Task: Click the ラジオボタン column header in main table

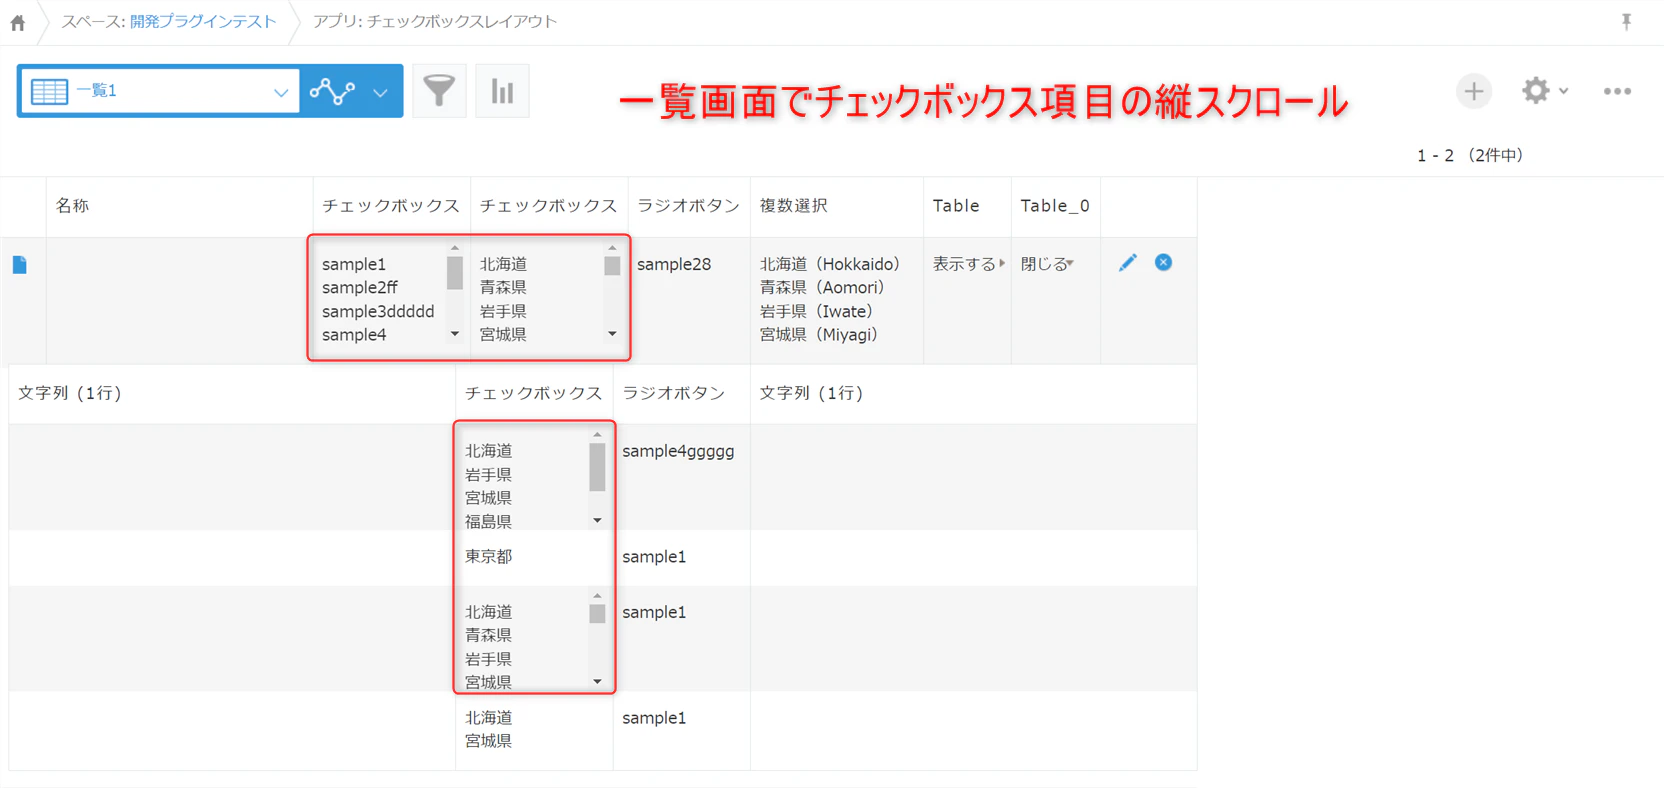Action: point(688,206)
